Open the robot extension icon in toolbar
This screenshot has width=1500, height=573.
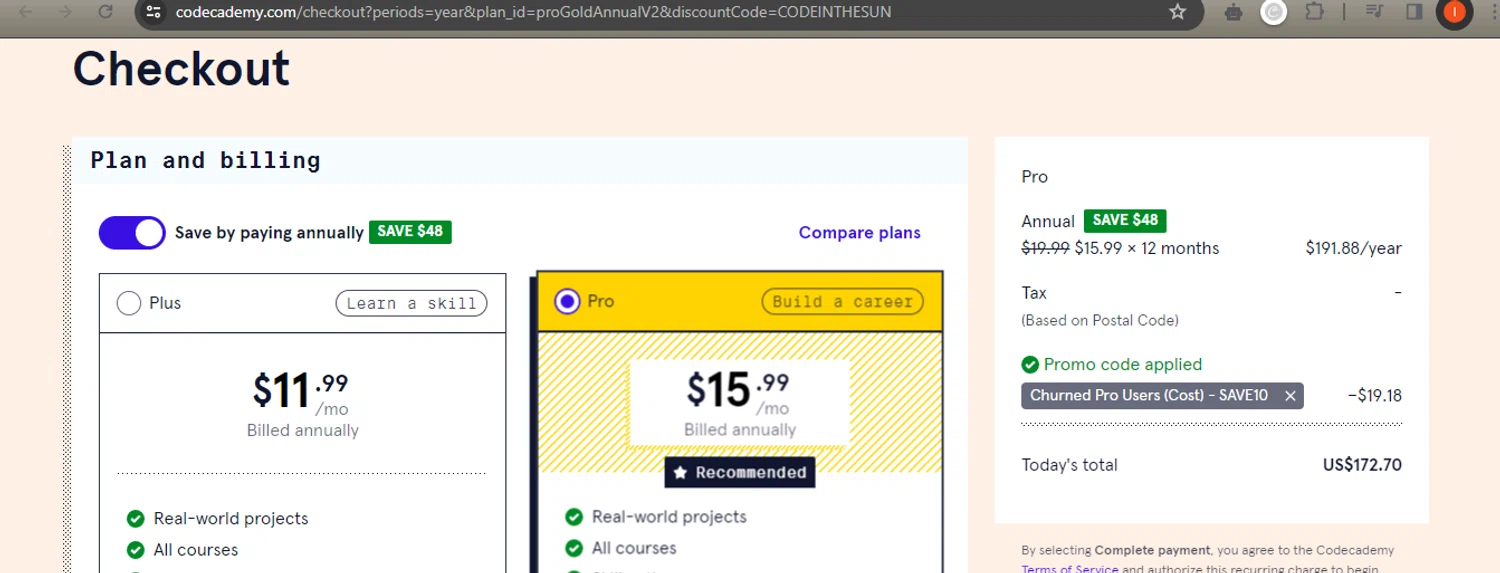coord(1234,12)
